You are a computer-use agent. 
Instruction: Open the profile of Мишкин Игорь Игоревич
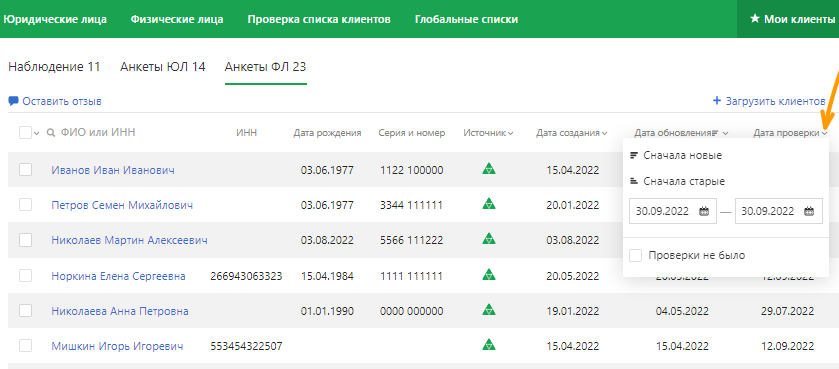[x=117, y=346]
